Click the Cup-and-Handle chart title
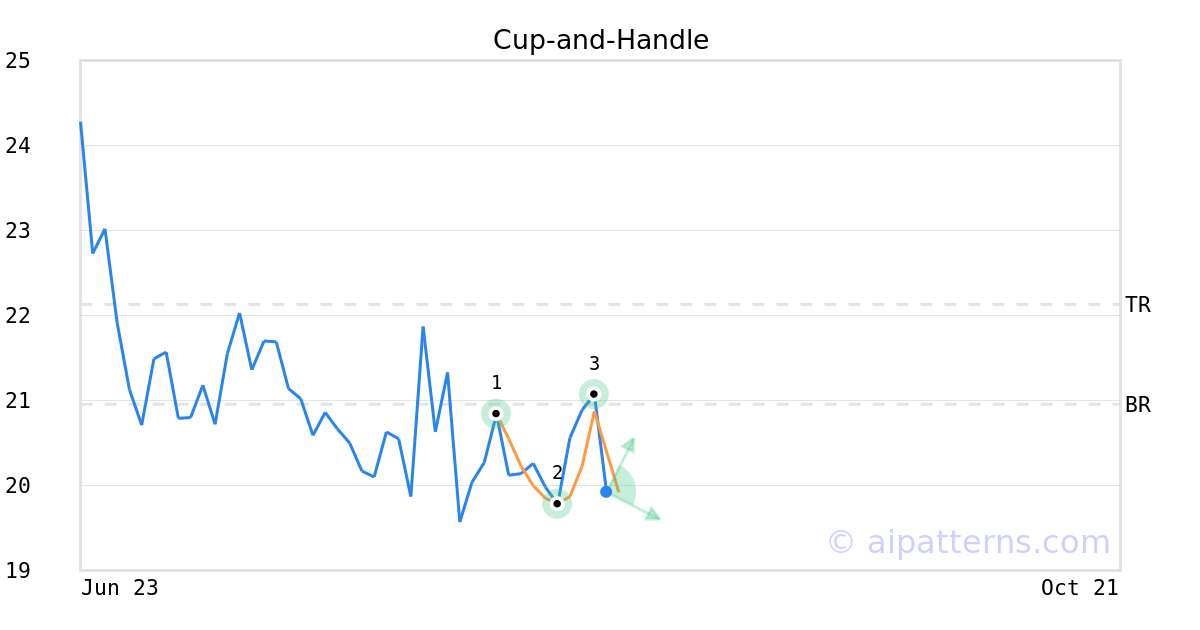 (x=601, y=40)
